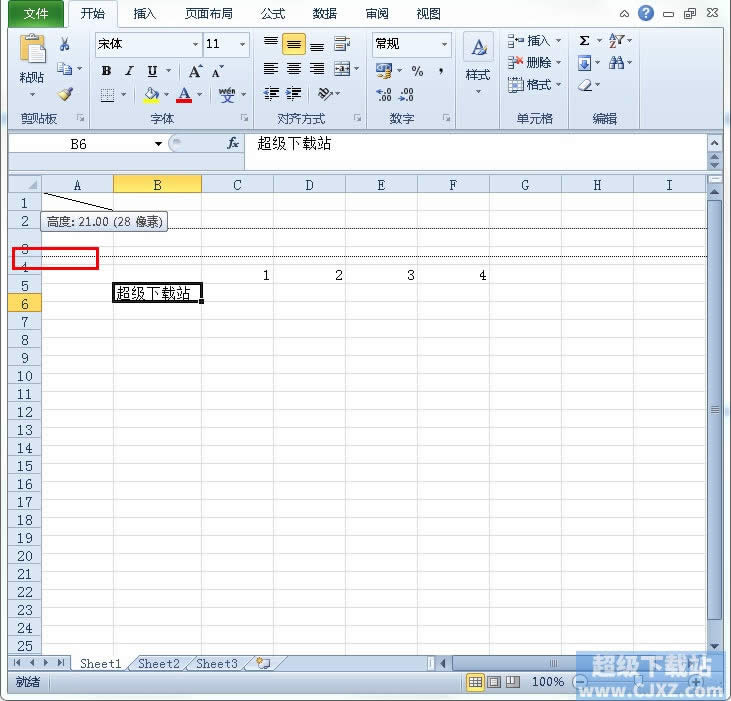The image size is (731, 701).
Task: Switch to Sheet3 worksheet tab
Action: tap(217, 663)
